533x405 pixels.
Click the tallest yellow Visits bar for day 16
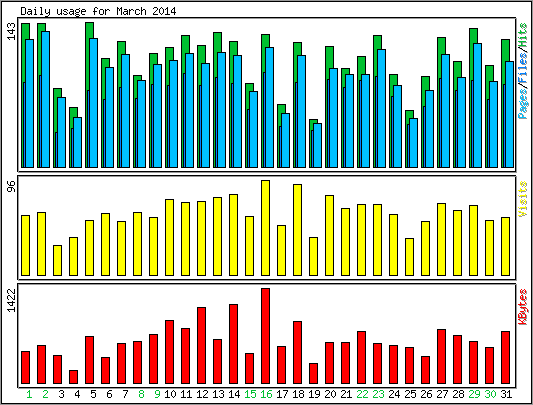coord(265,228)
